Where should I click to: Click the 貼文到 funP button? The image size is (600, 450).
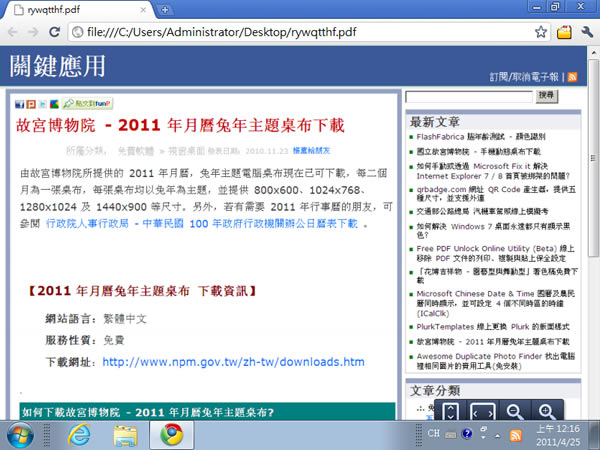coord(87,103)
